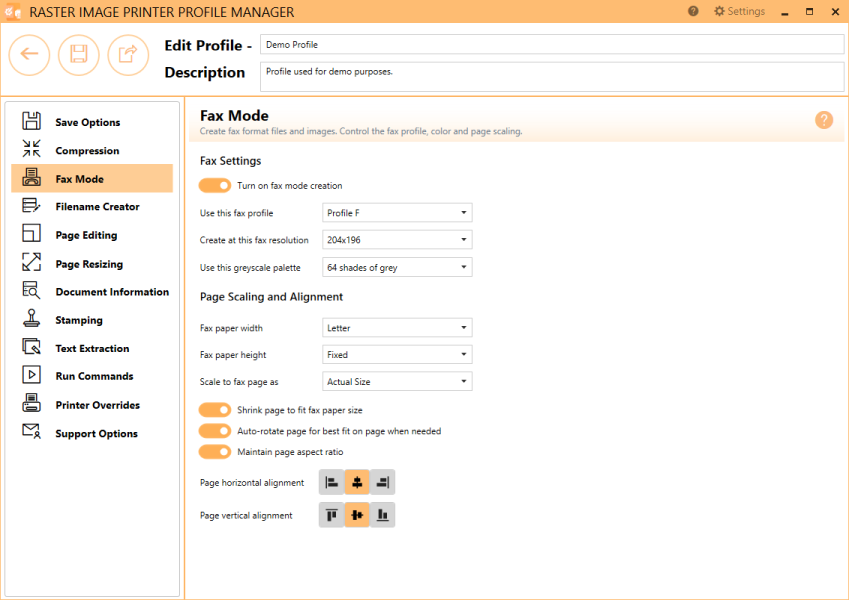Toggle Turn on fax mode creation
The image size is (849, 600).
pos(215,186)
